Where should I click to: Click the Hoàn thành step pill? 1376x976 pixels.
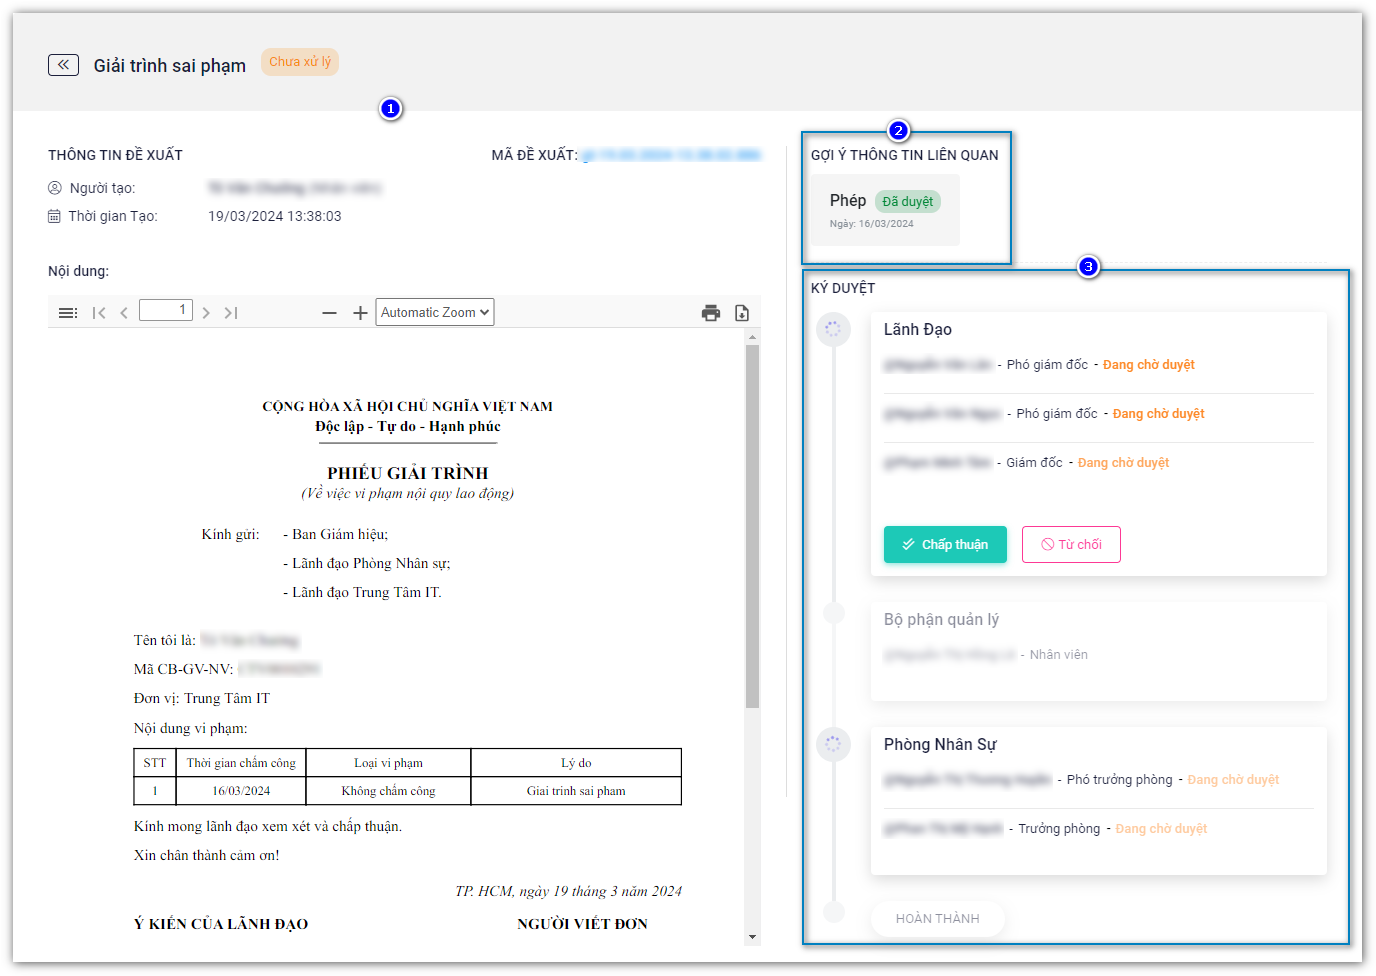[x=937, y=918]
